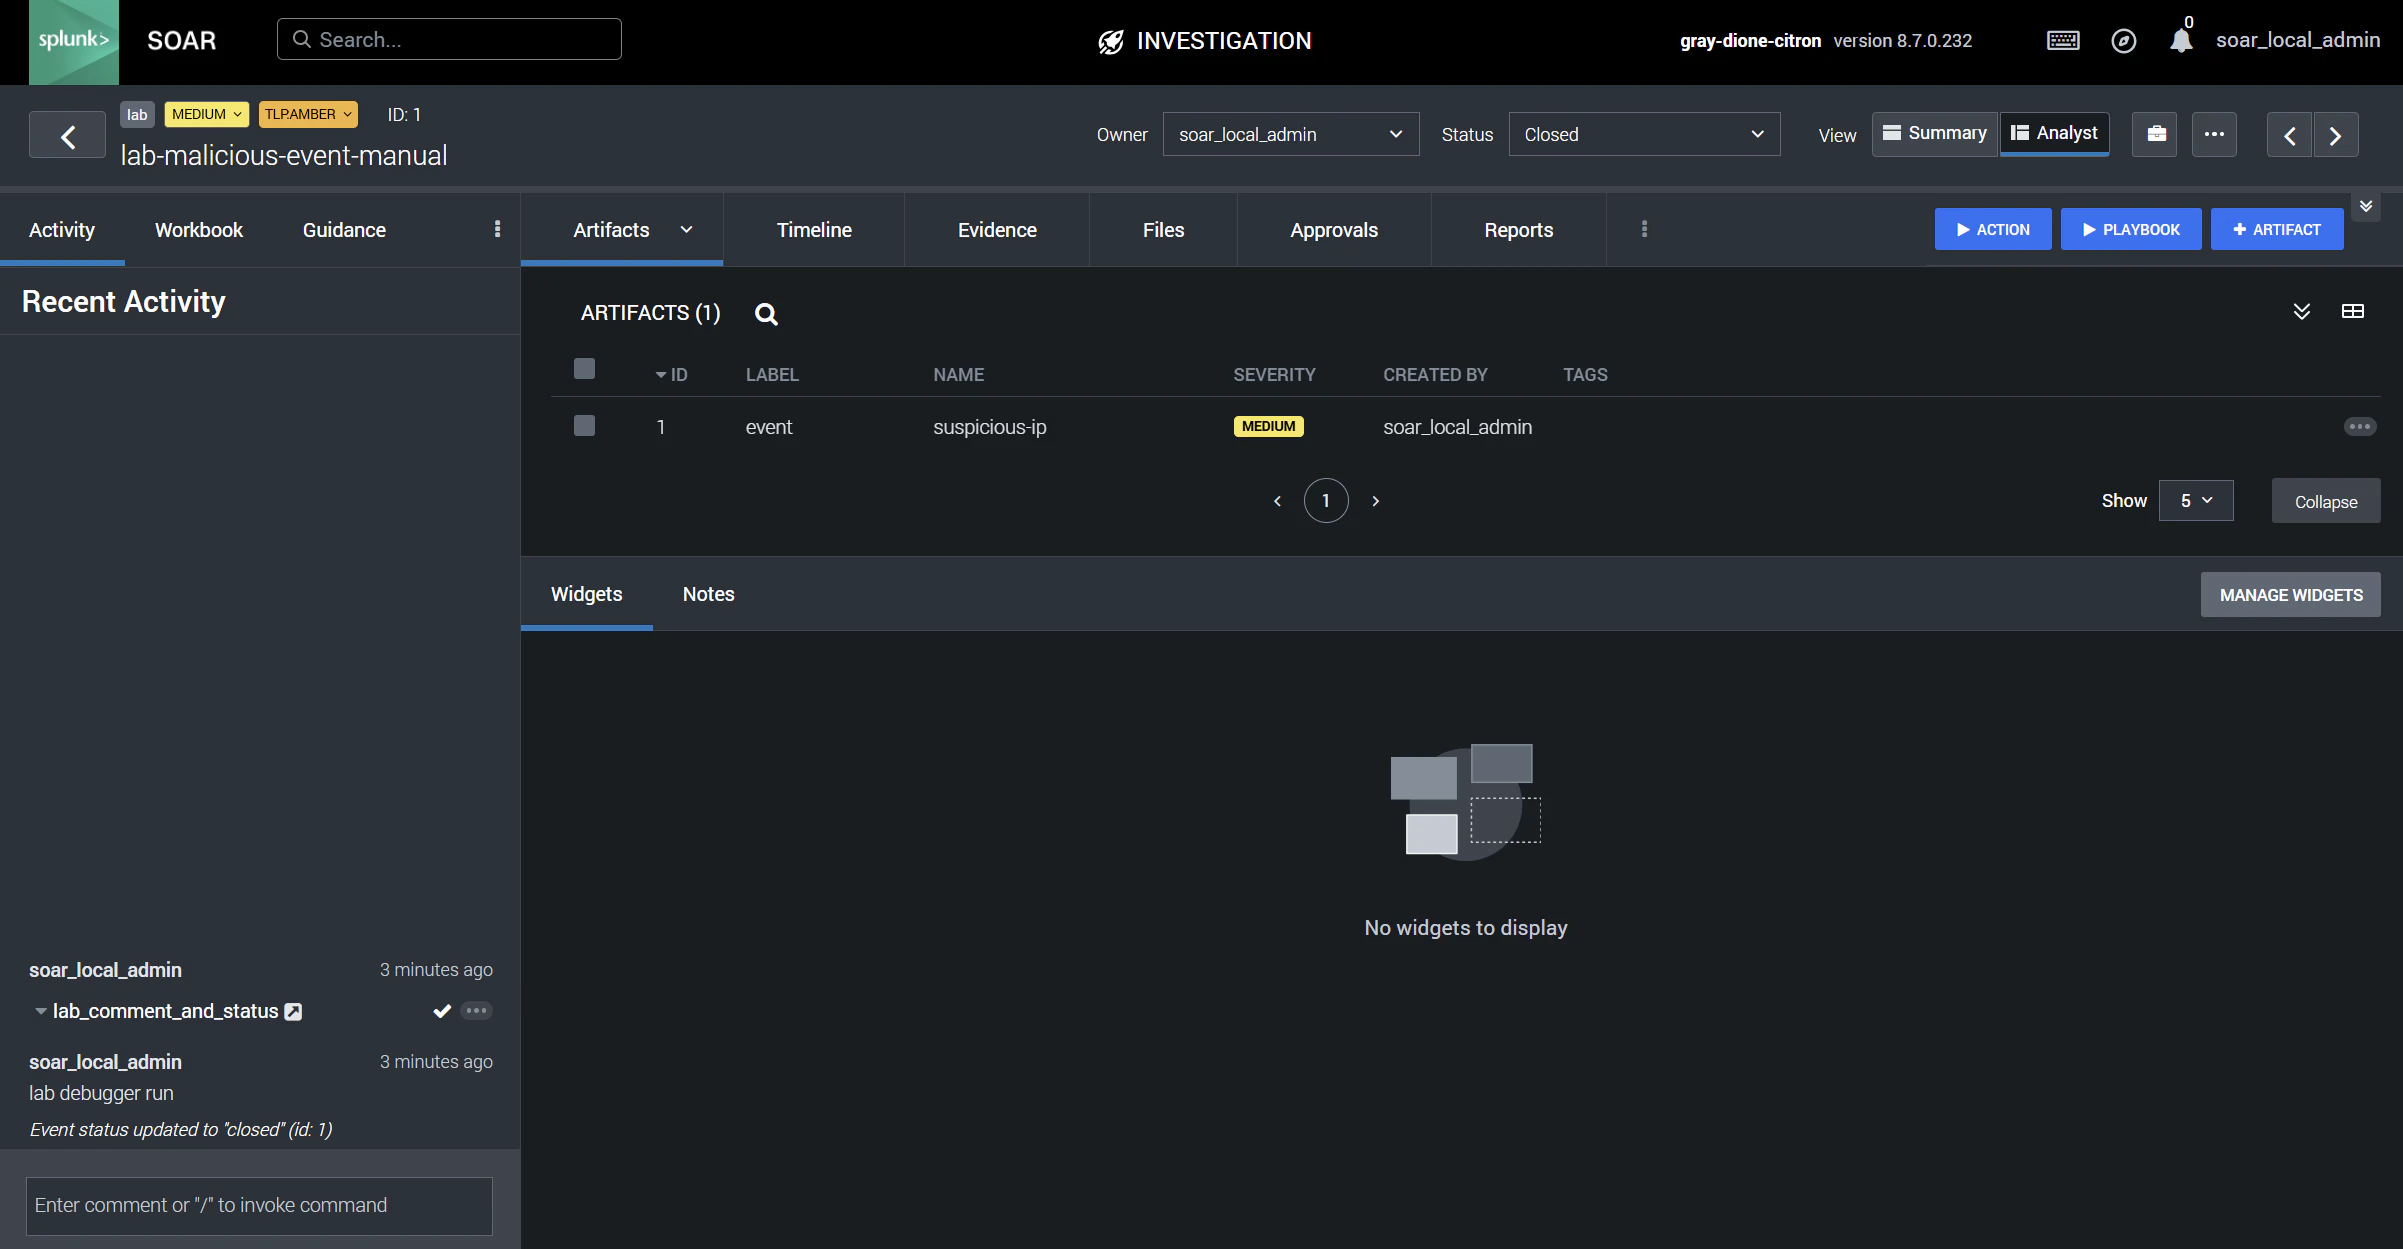The width and height of the screenshot is (2403, 1249).
Task: Open left panel tabs kebab menu
Action: (497, 229)
